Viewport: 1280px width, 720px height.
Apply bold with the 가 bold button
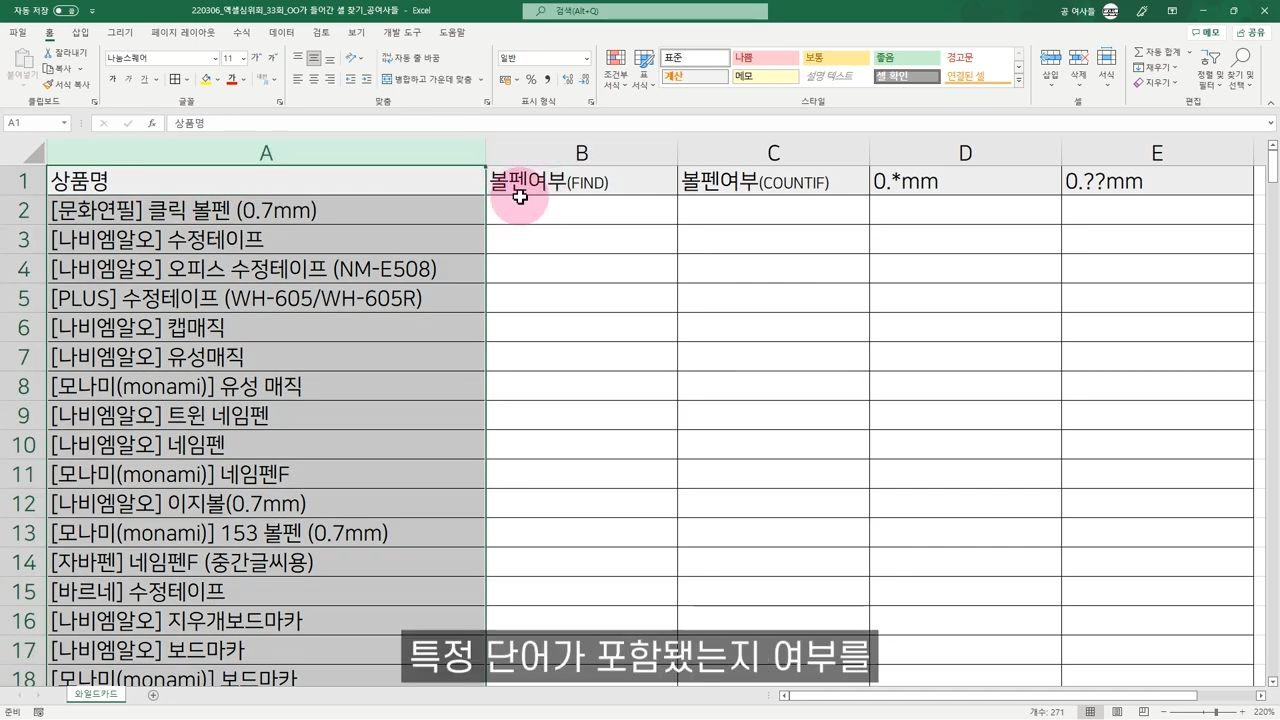tap(113, 79)
